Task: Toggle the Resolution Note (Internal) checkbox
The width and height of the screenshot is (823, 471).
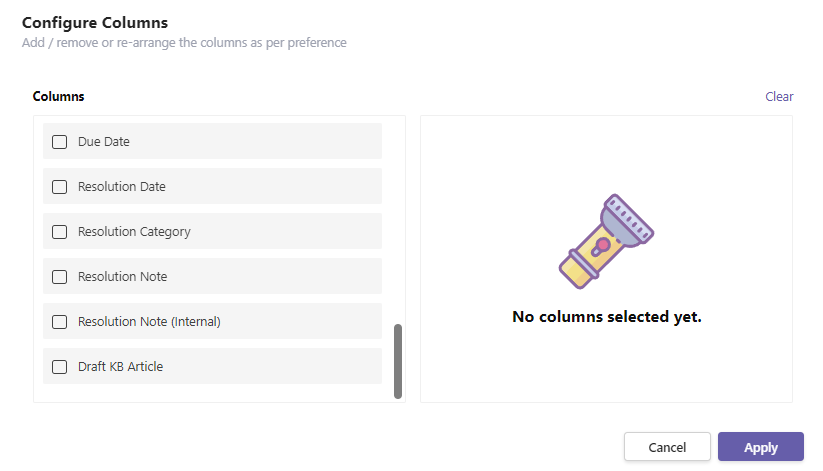Action: (x=59, y=322)
